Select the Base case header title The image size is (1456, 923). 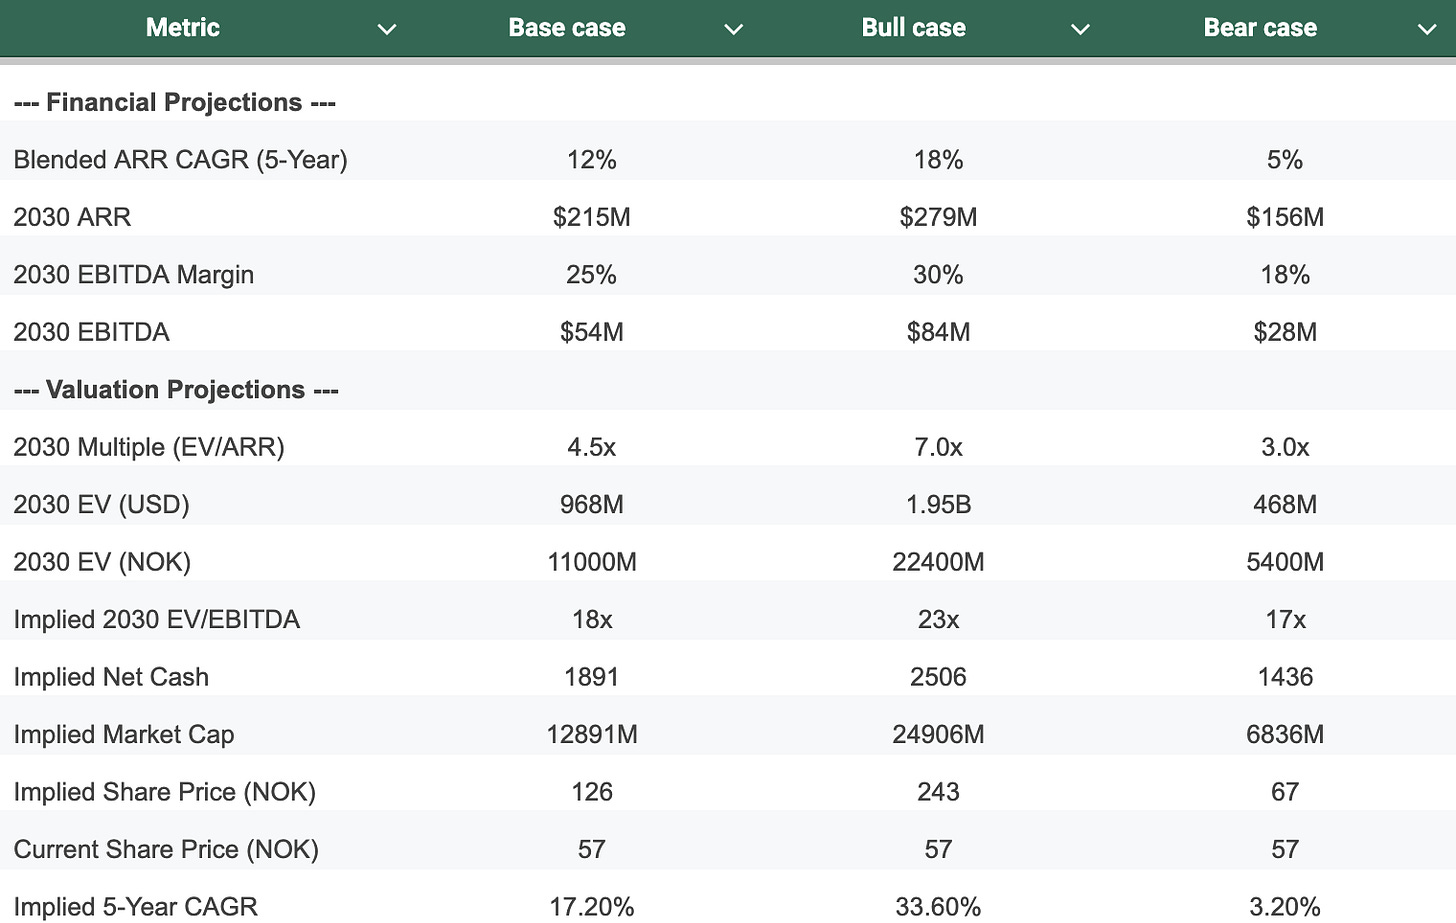pyautogui.click(x=566, y=28)
